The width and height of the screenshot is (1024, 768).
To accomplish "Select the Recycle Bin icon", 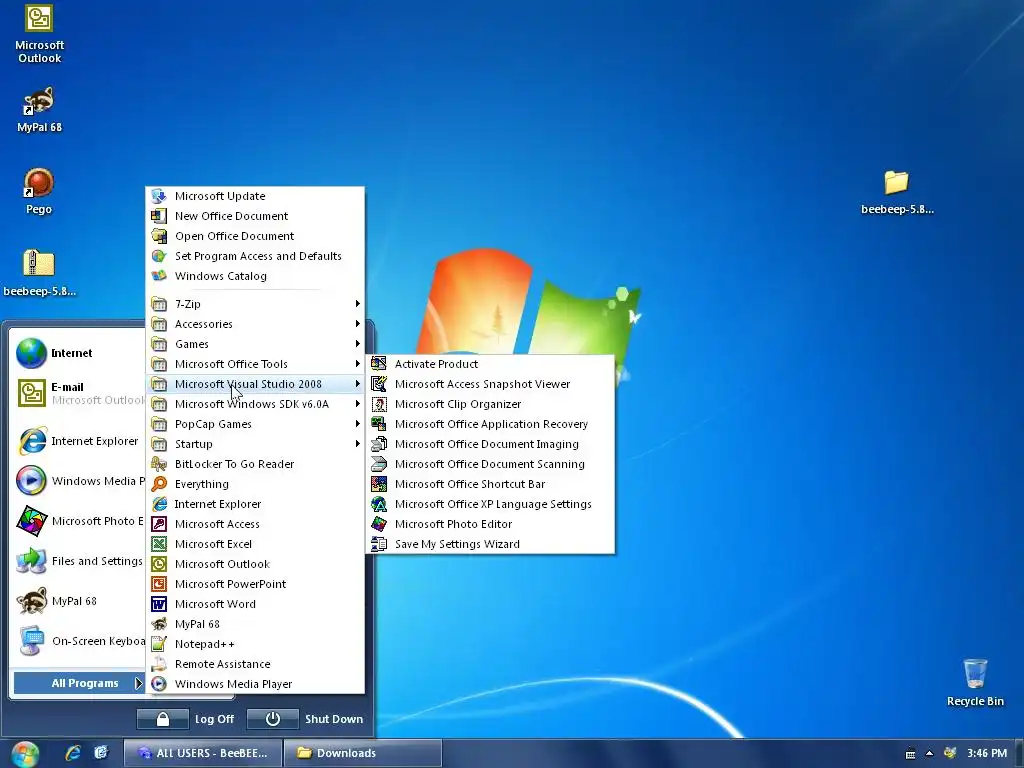I will pos(975,682).
